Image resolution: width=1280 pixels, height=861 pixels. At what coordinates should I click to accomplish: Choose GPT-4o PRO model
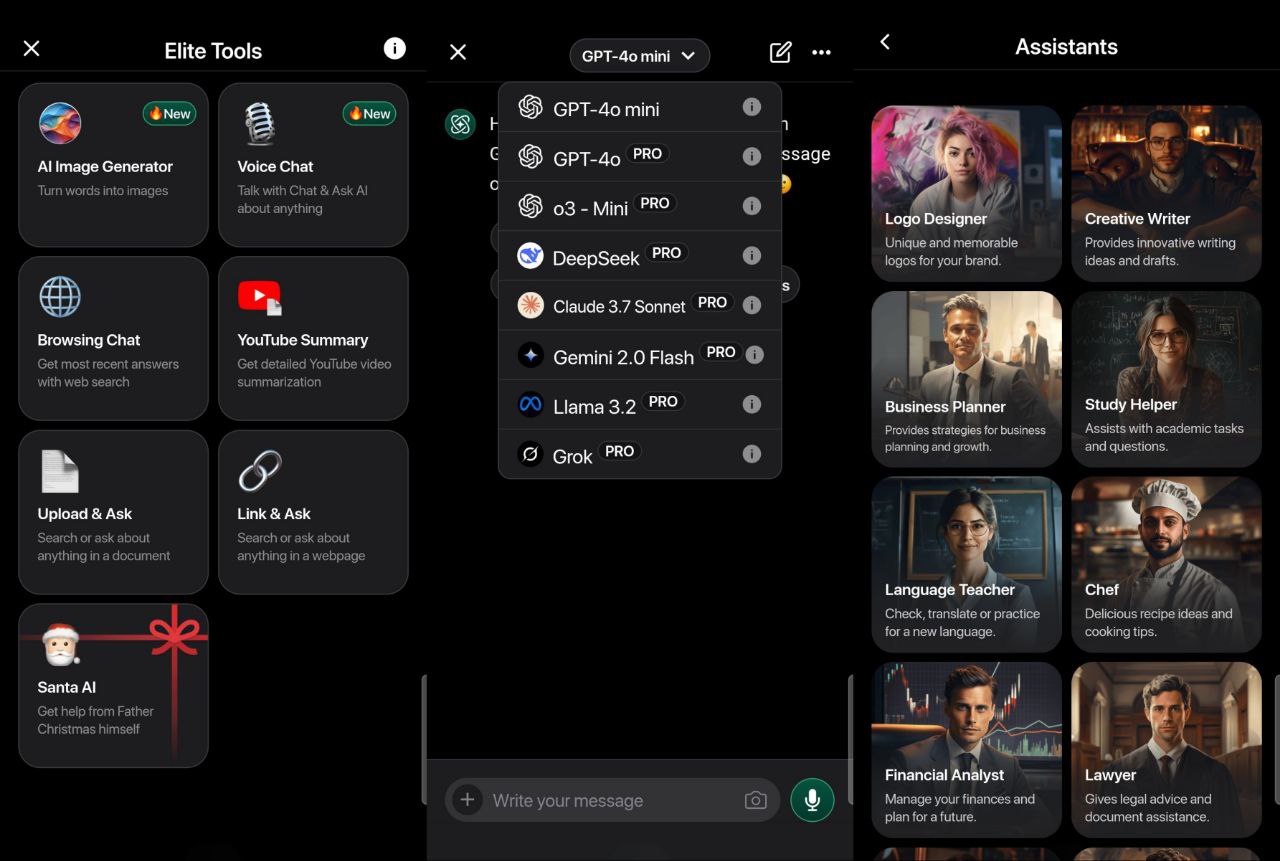click(x=640, y=157)
